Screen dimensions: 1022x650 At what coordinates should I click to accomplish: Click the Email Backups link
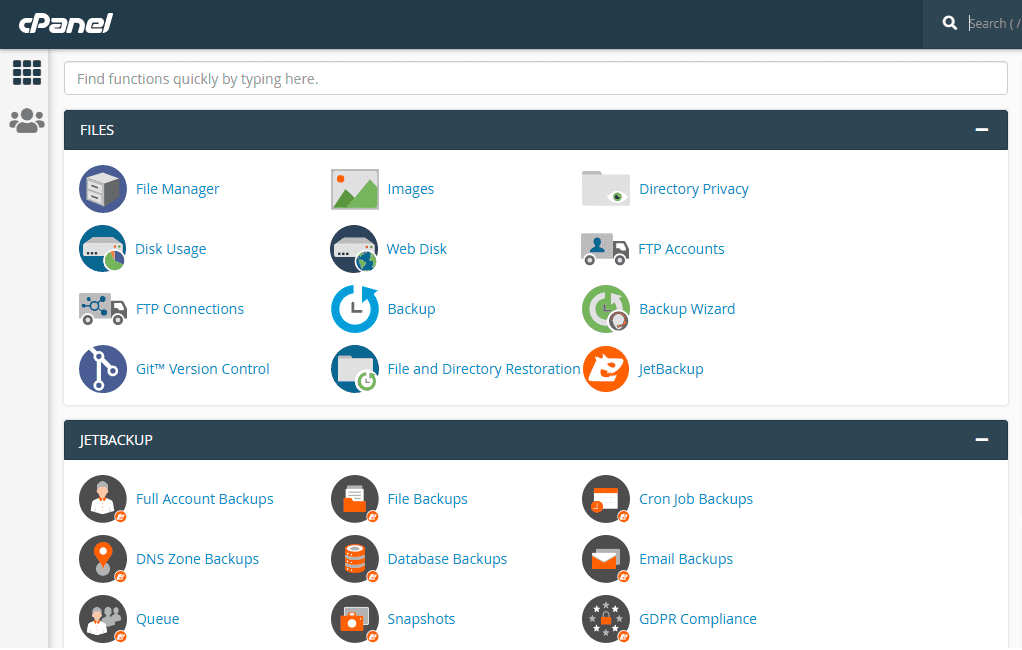click(685, 559)
